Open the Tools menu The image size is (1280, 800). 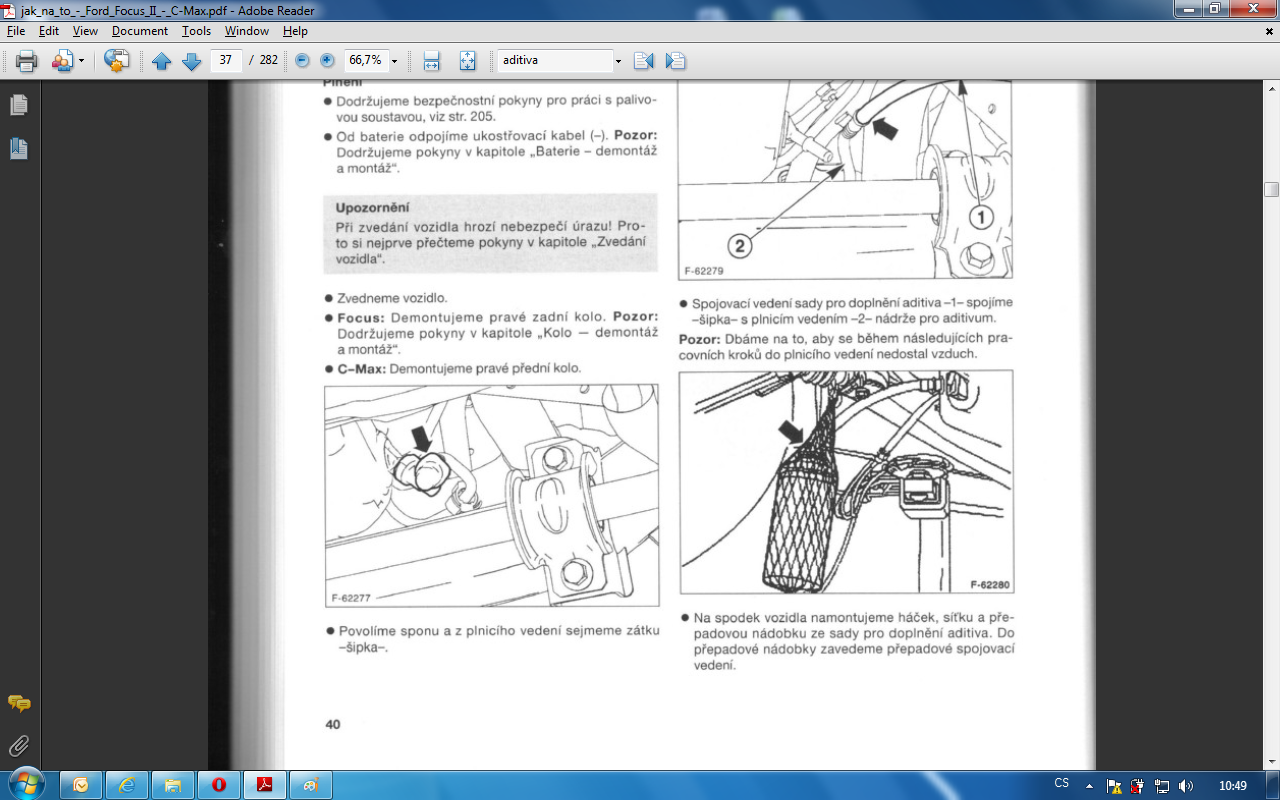[196, 31]
